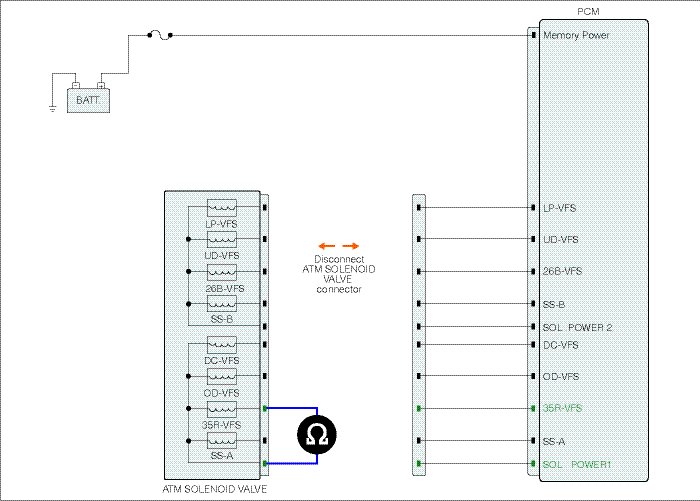700x501 pixels.
Task: Click the BATT. text in the battery
Action: tap(88, 100)
